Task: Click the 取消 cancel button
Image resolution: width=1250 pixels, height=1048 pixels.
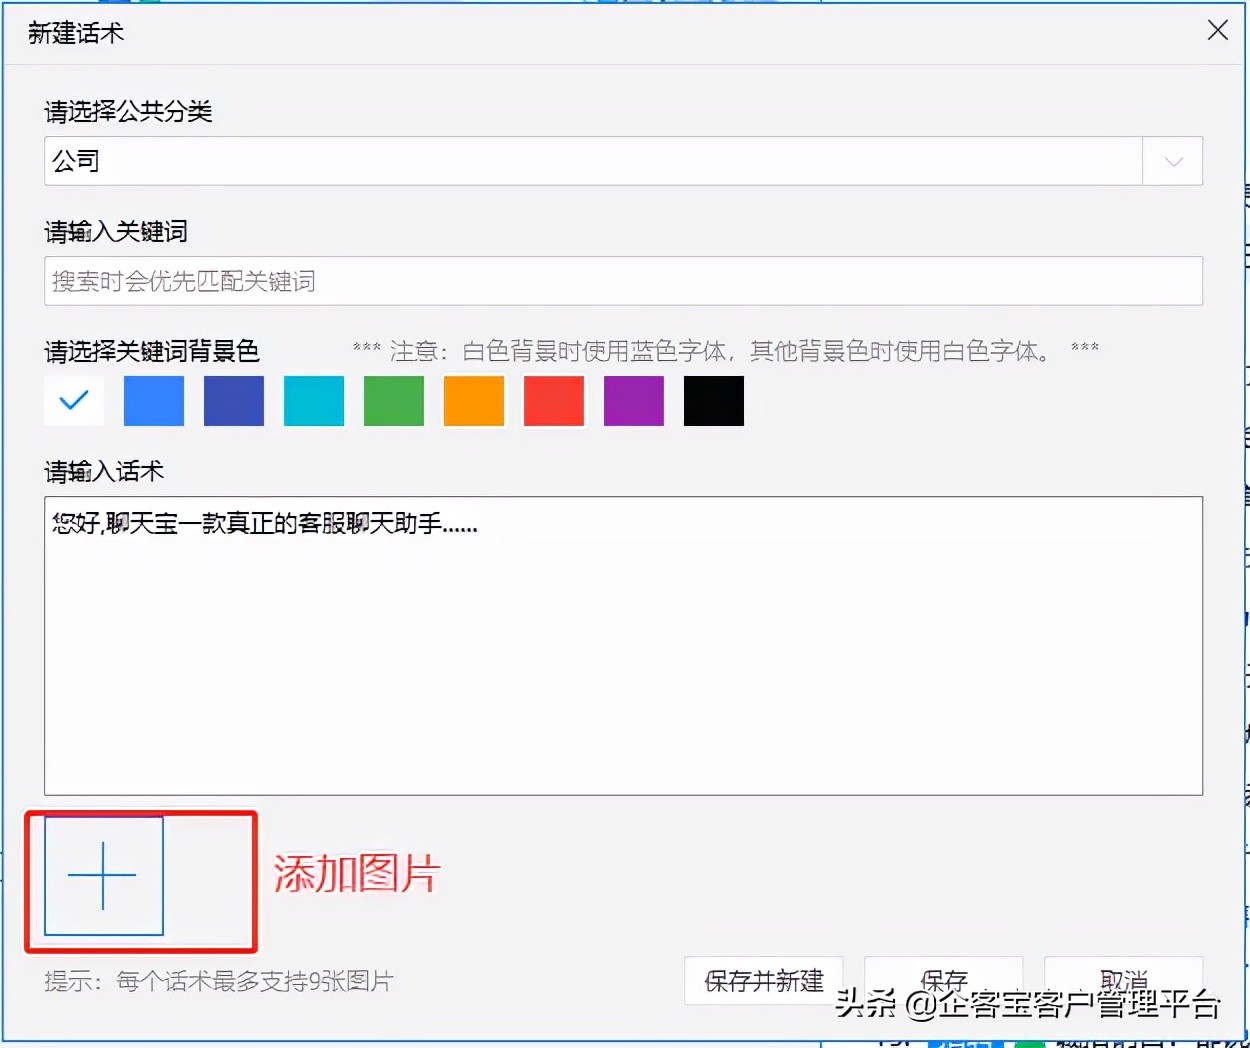Action: (x=1123, y=981)
